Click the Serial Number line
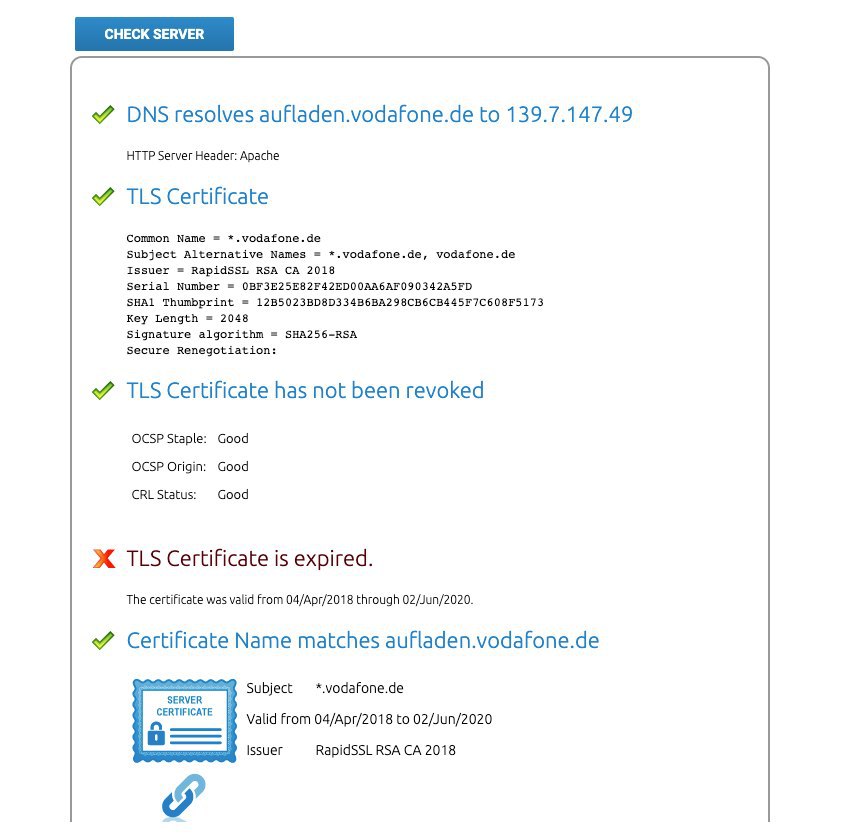The image size is (841, 834). [x=299, y=286]
